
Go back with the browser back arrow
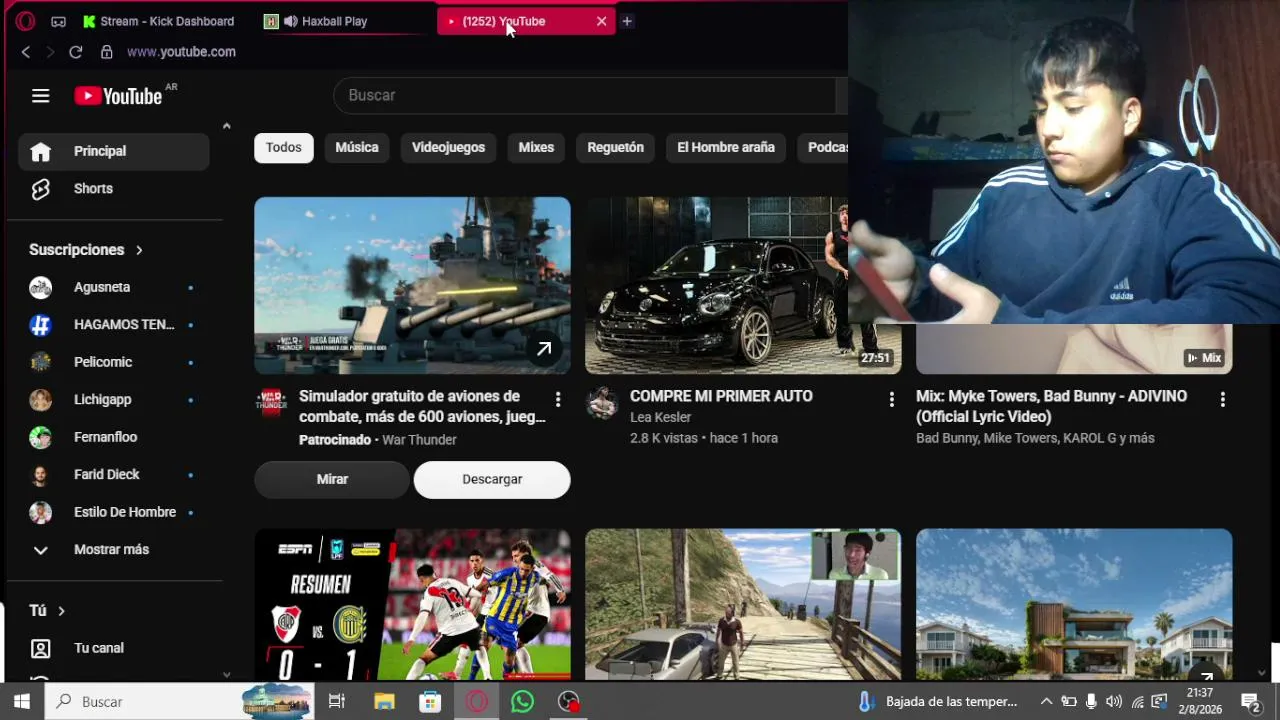coord(26,52)
